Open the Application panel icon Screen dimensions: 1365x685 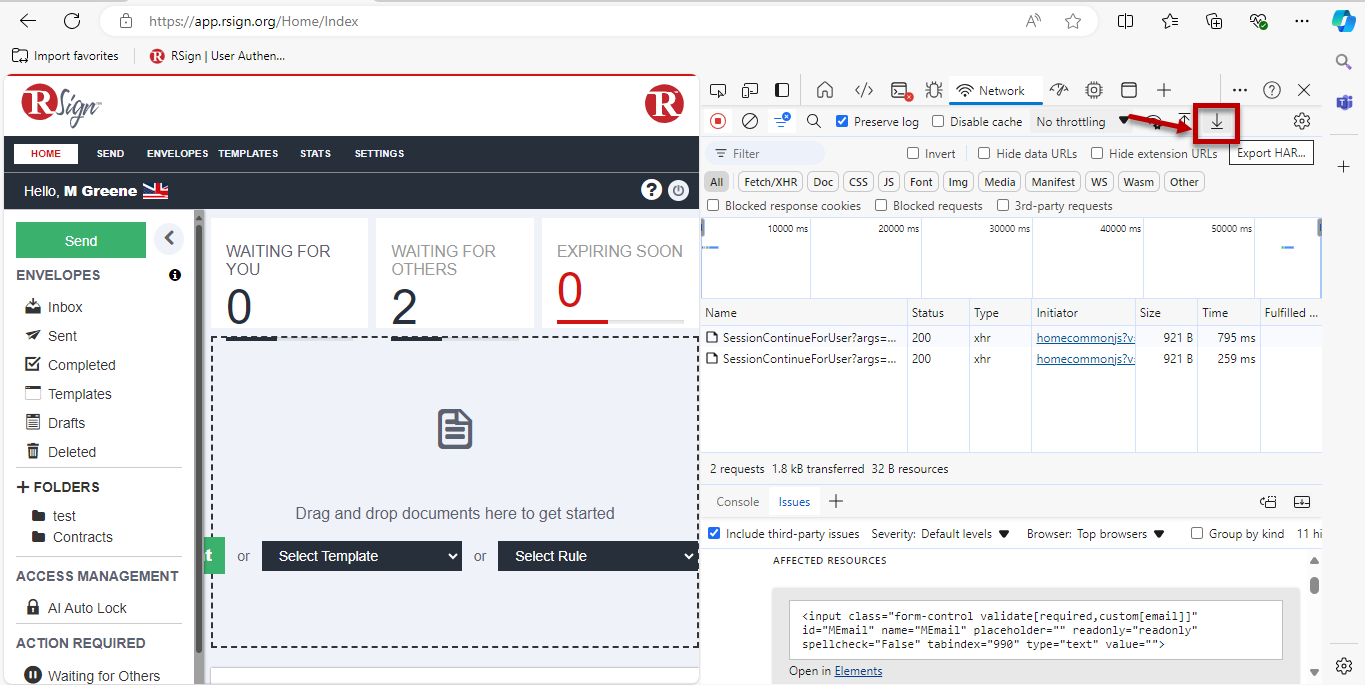coord(1128,90)
